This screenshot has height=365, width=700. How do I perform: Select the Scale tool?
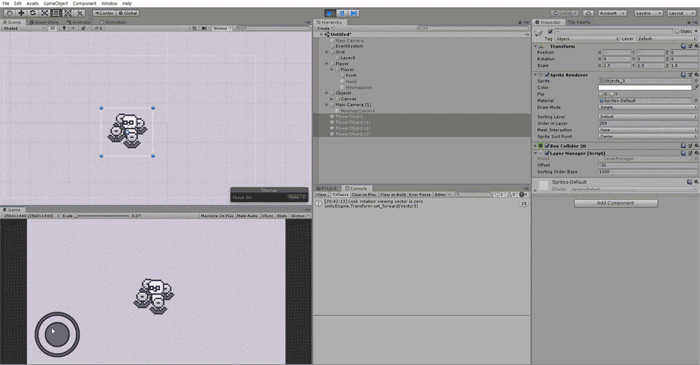tap(45, 13)
